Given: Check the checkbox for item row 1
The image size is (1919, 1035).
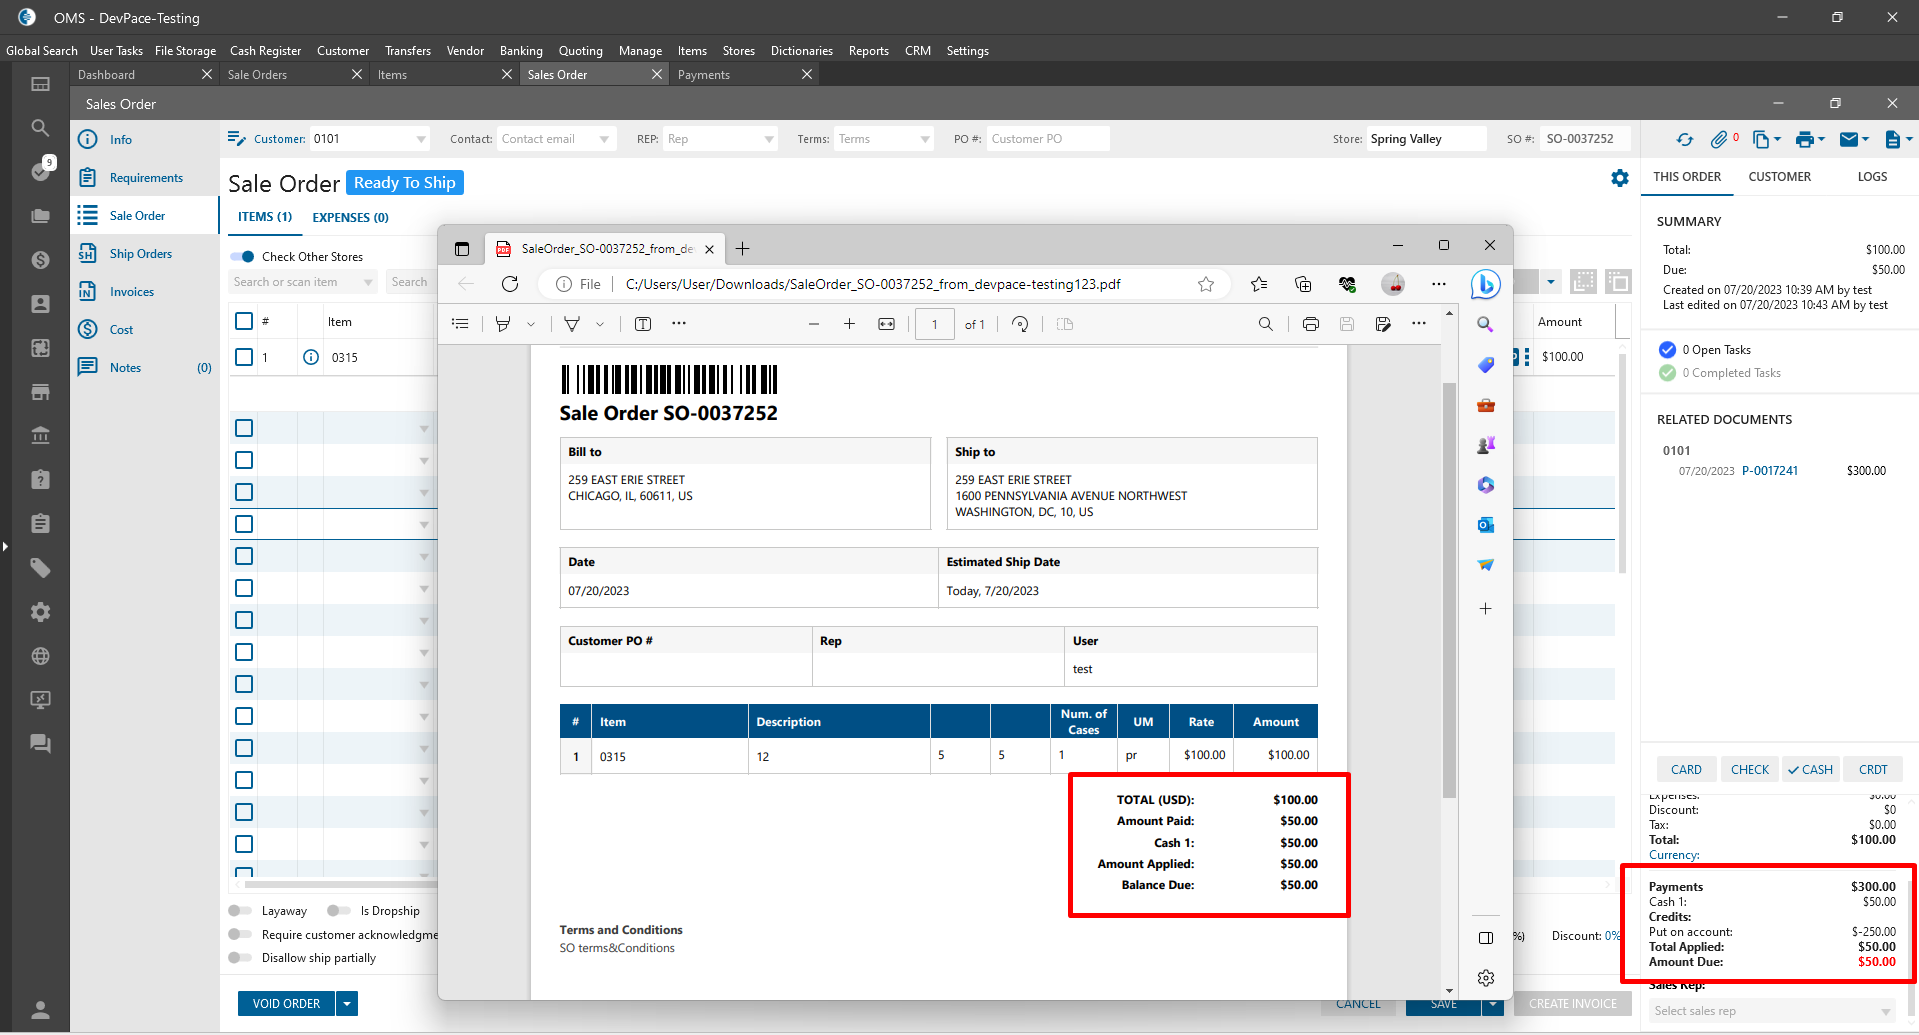Looking at the screenshot, I should [244, 357].
